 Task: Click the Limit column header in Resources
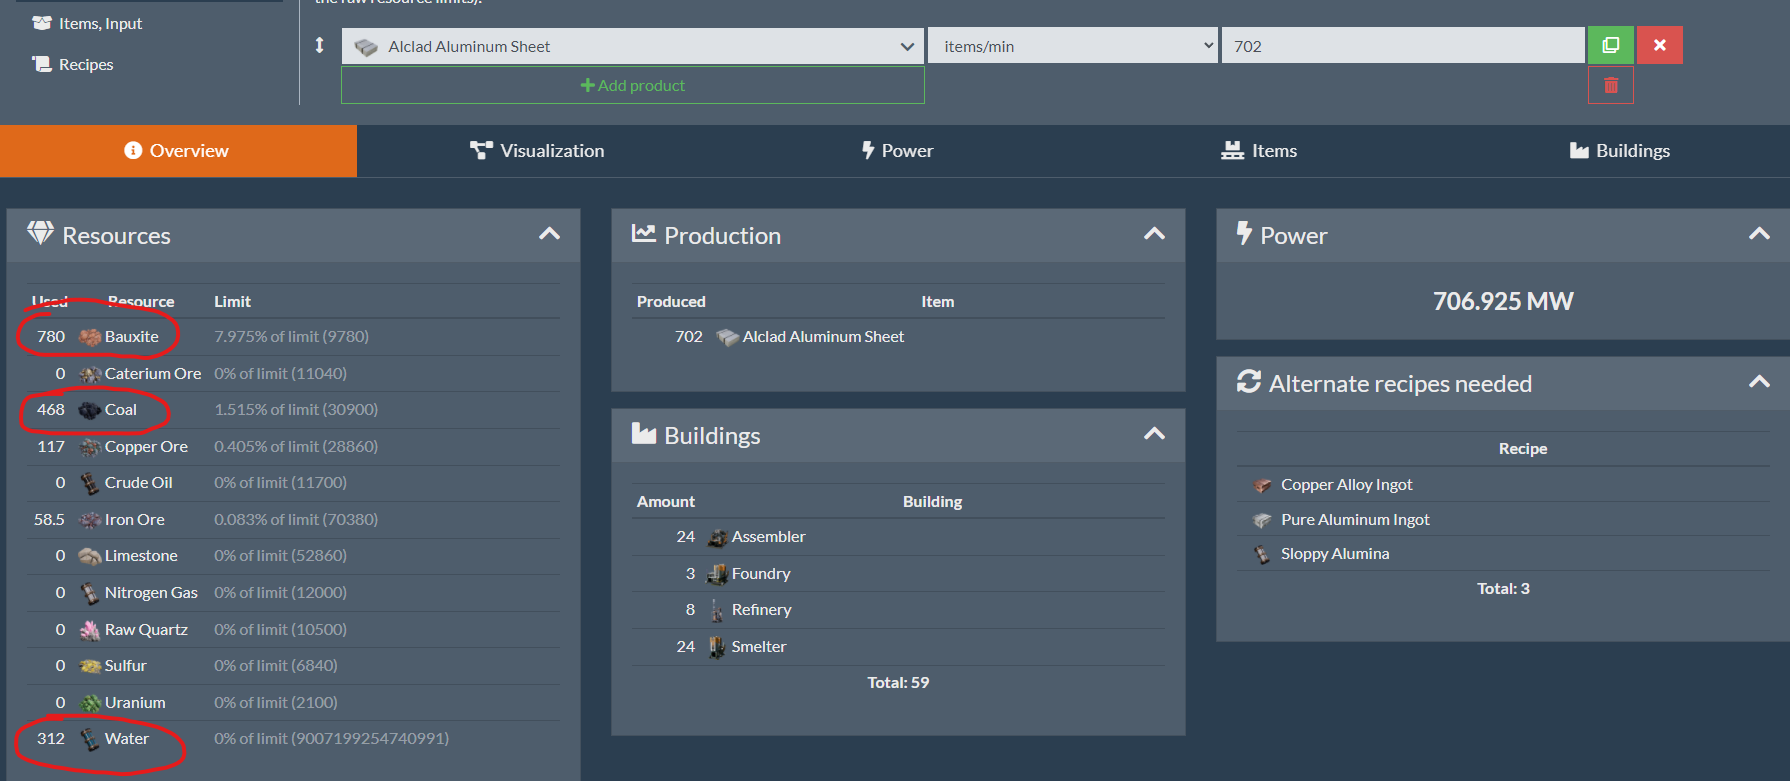coord(232,302)
